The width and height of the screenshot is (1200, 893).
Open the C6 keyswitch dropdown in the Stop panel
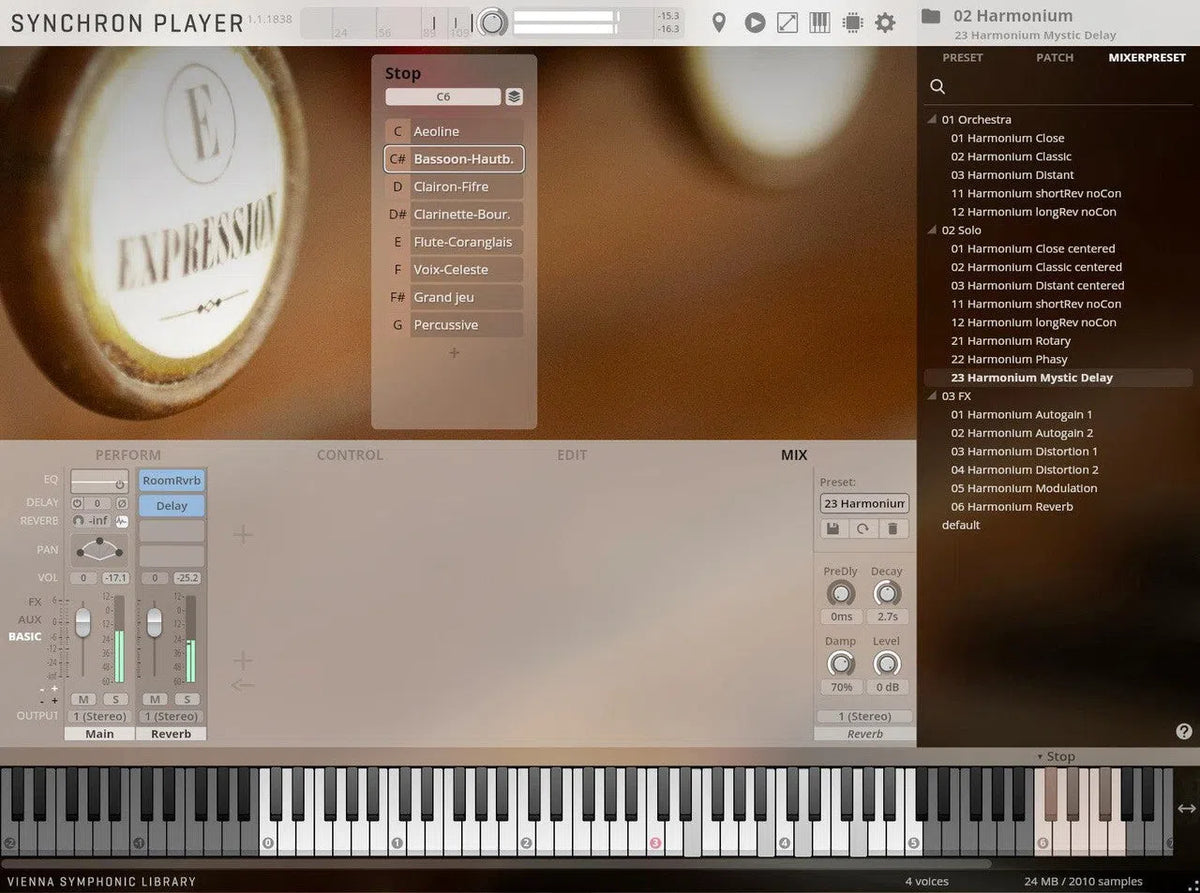(444, 96)
